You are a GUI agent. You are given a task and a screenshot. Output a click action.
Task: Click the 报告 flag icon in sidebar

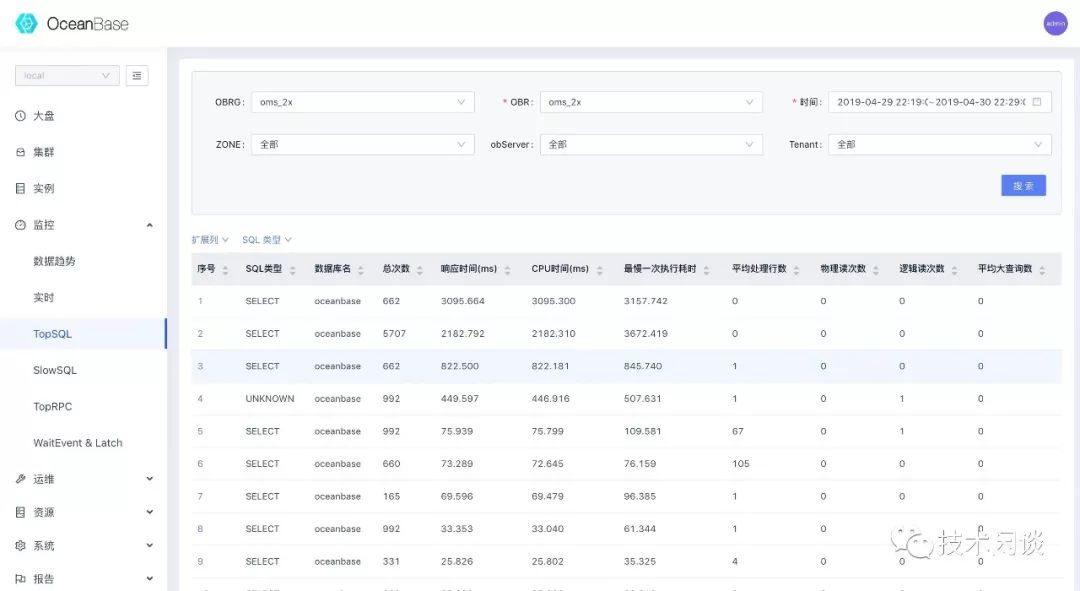(x=21, y=579)
